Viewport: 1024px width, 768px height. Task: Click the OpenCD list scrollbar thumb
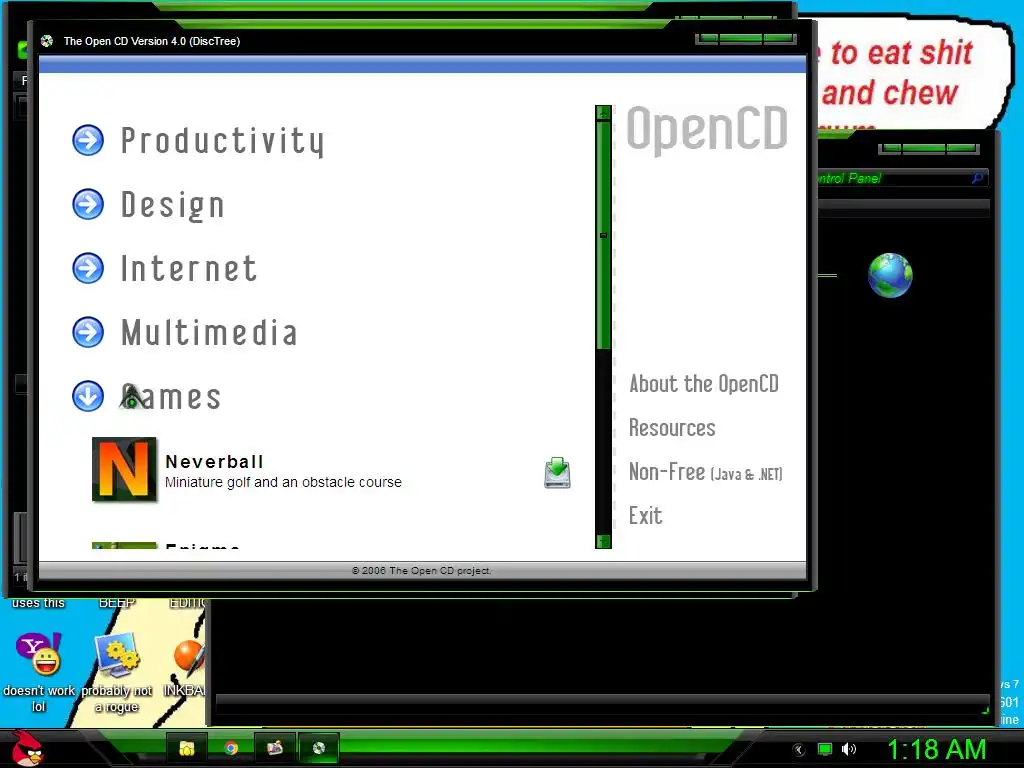coord(603,235)
